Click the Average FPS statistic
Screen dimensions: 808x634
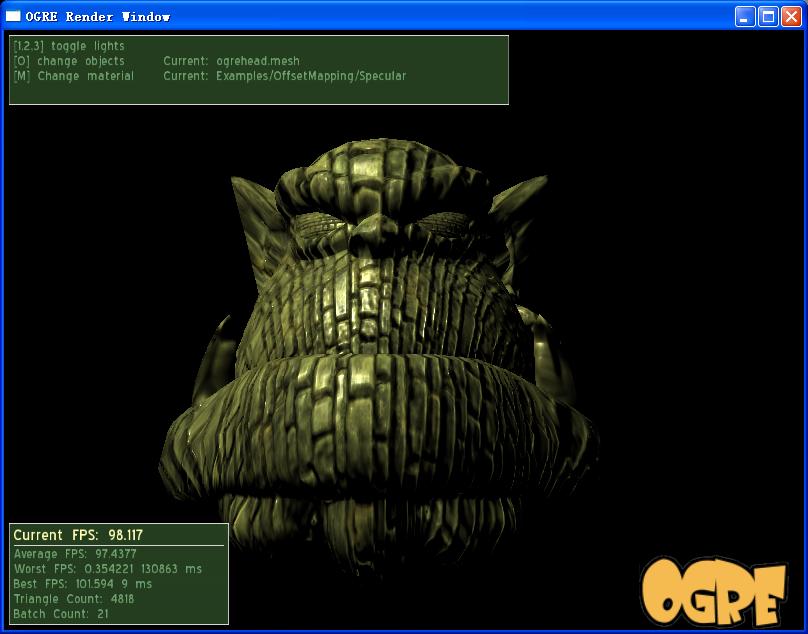tap(75, 554)
